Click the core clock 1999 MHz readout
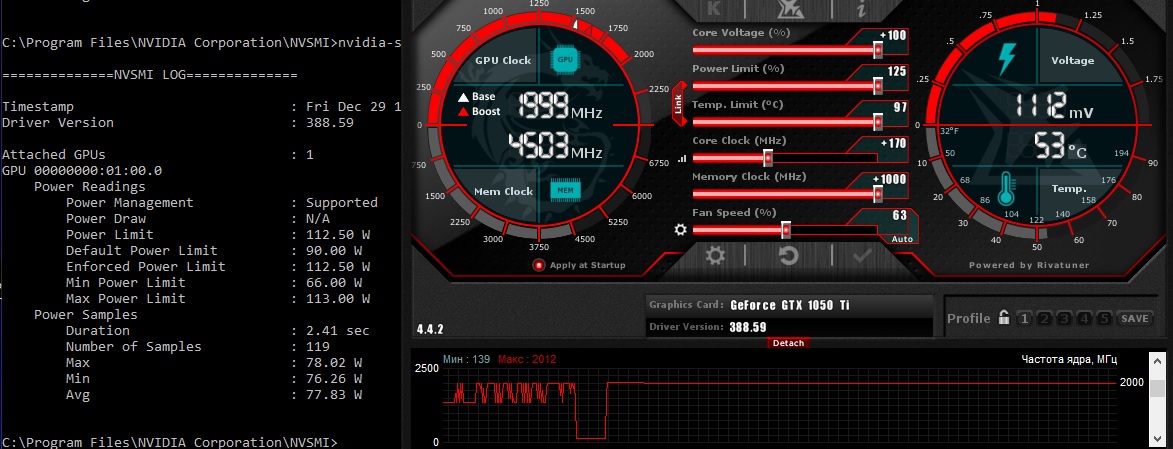Screen dimensions: 1173x449 [x=559, y=107]
